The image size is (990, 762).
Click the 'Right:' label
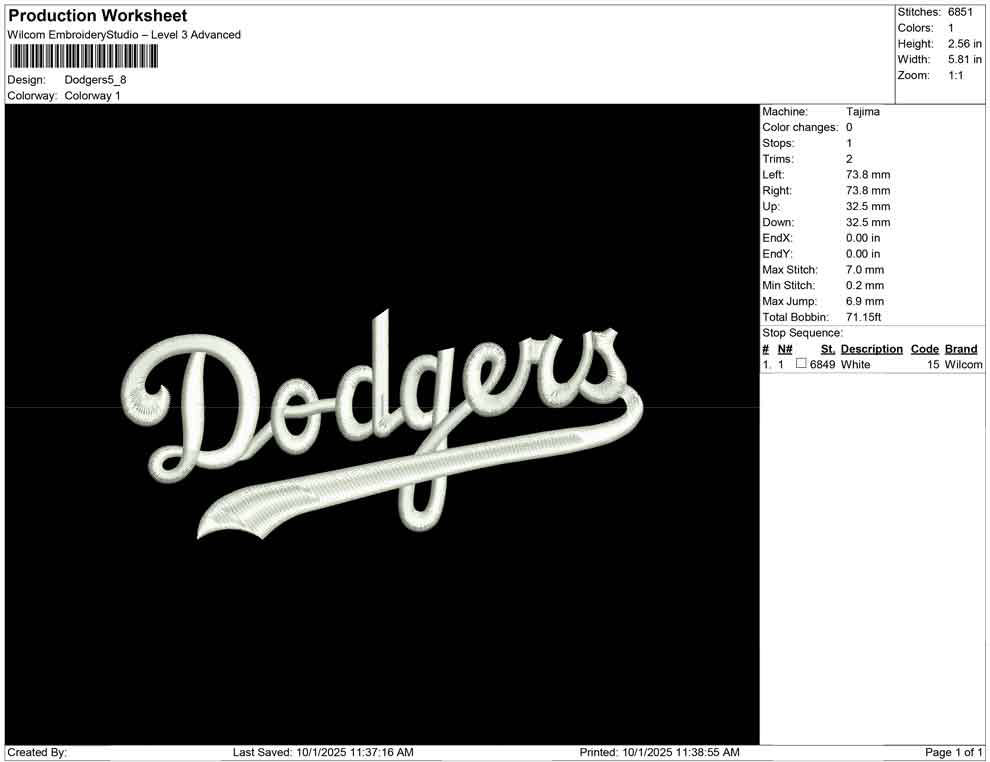click(777, 190)
